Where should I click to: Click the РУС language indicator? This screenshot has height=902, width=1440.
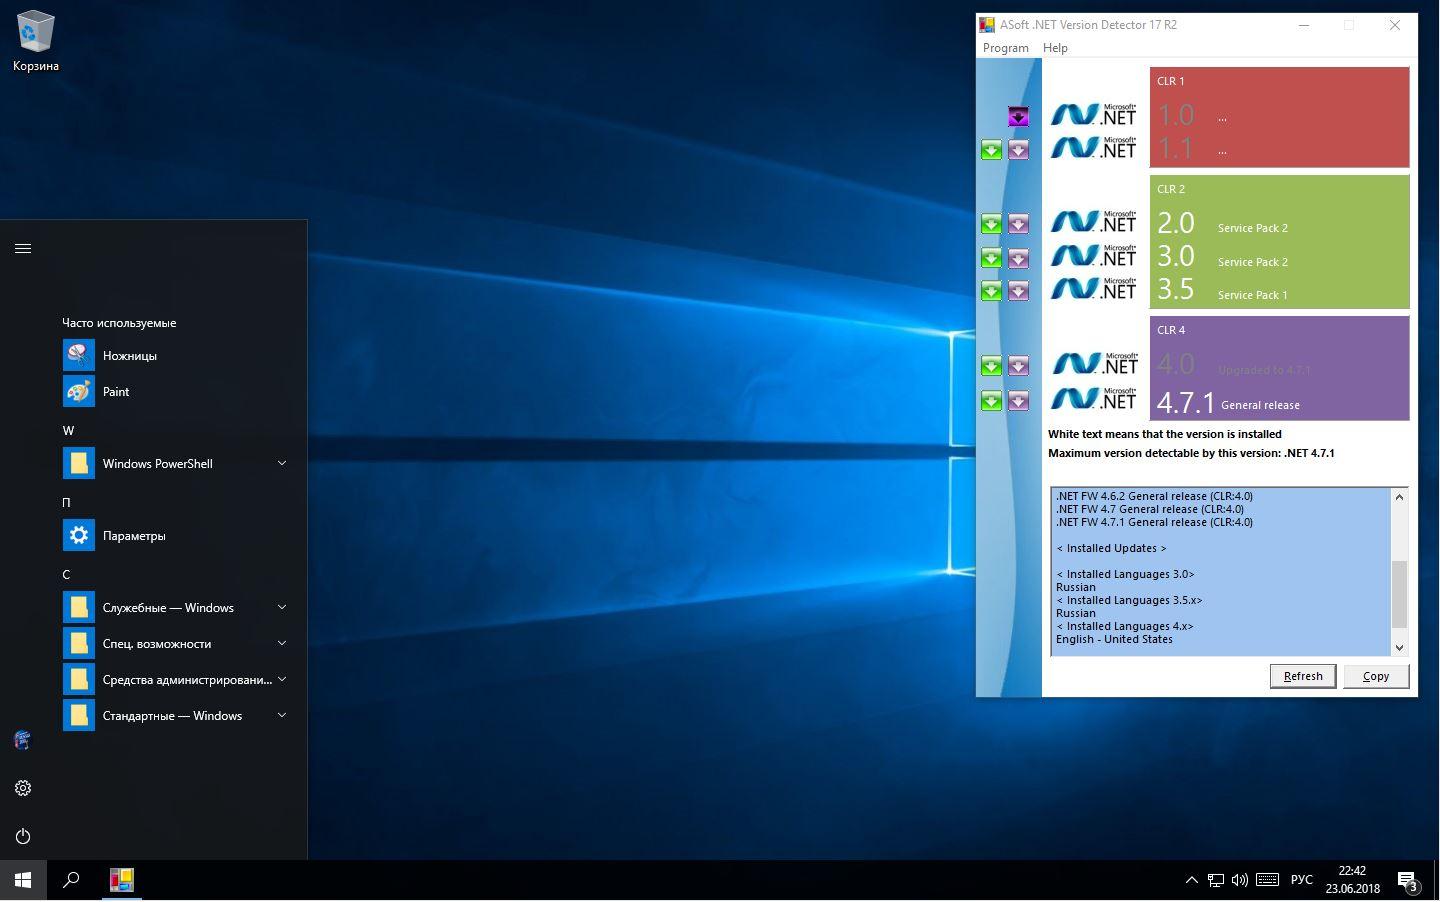[1301, 880]
